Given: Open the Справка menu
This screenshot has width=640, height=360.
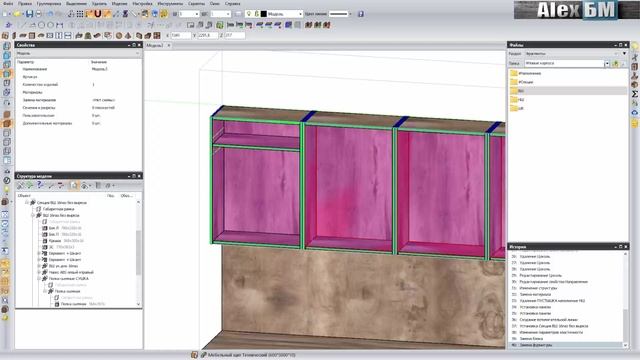Looking at the screenshot, I should pyautogui.click(x=233, y=3).
